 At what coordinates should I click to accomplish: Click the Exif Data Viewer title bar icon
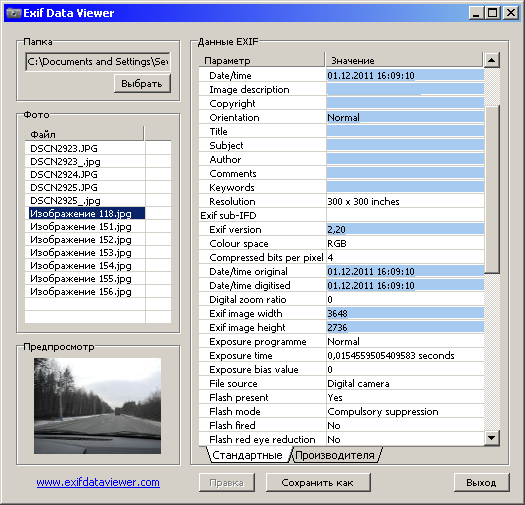13,13
